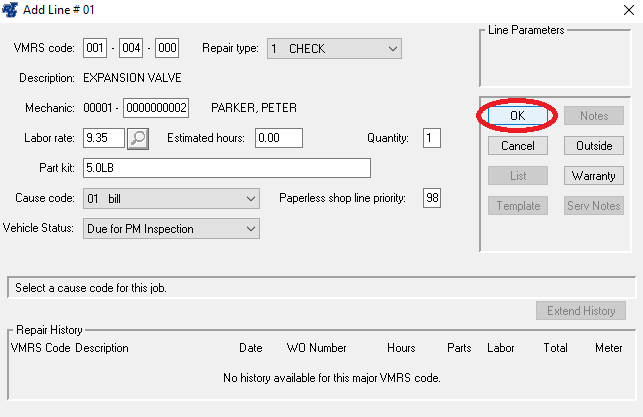Click the Mechanic ID input field
The width and height of the screenshot is (643, 417).
click(155, 108)
